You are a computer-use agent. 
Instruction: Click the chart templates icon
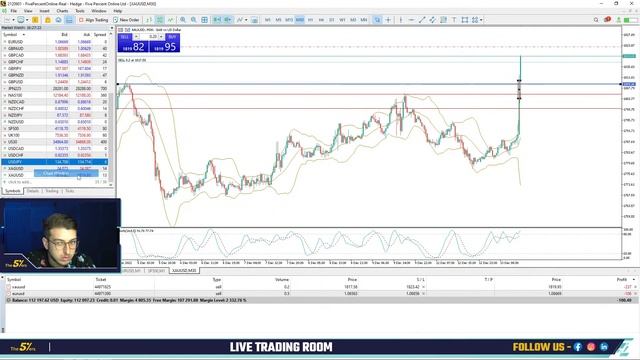pos(254,20)
